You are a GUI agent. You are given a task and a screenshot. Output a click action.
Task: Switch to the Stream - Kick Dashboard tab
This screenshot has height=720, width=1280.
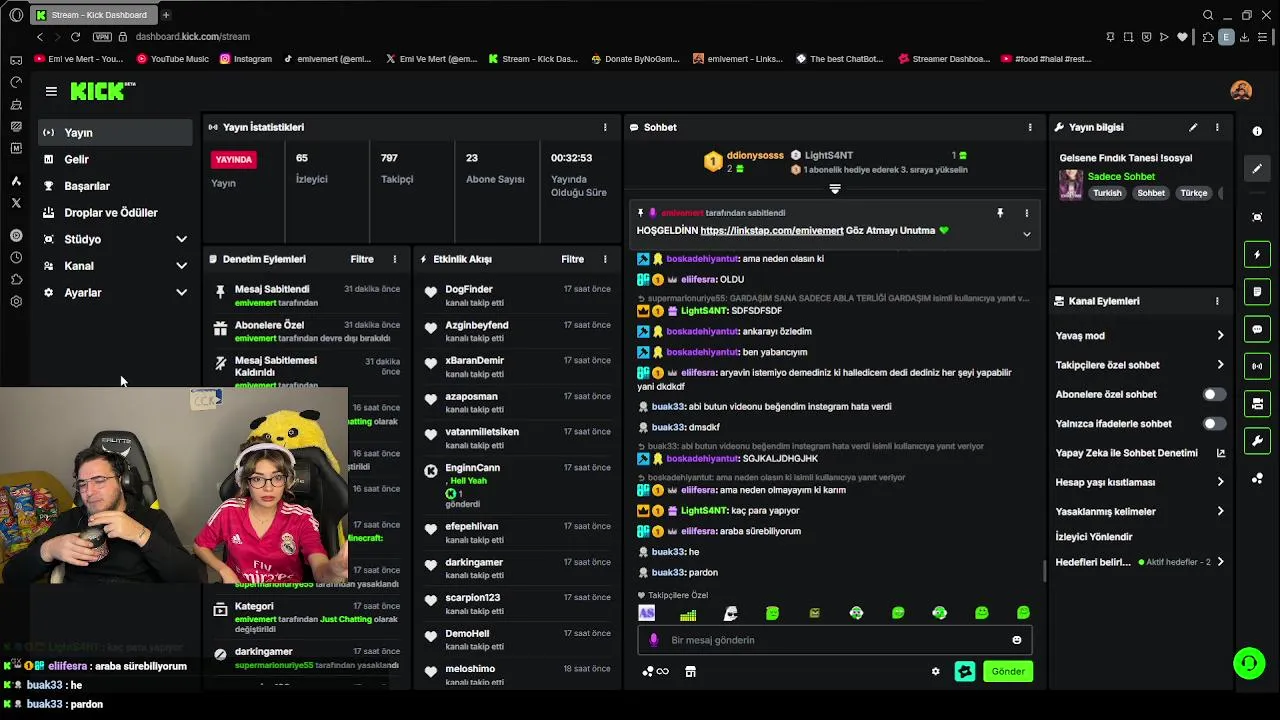click(92, 15)
